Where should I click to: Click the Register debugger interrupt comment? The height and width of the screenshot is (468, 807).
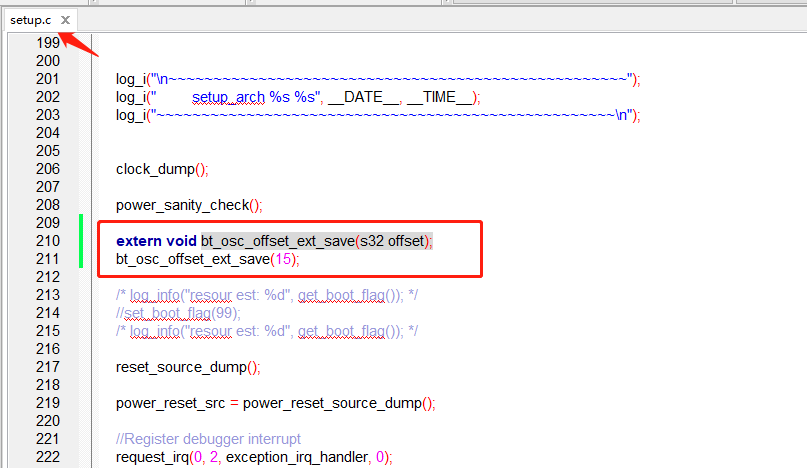click(208, 439)
